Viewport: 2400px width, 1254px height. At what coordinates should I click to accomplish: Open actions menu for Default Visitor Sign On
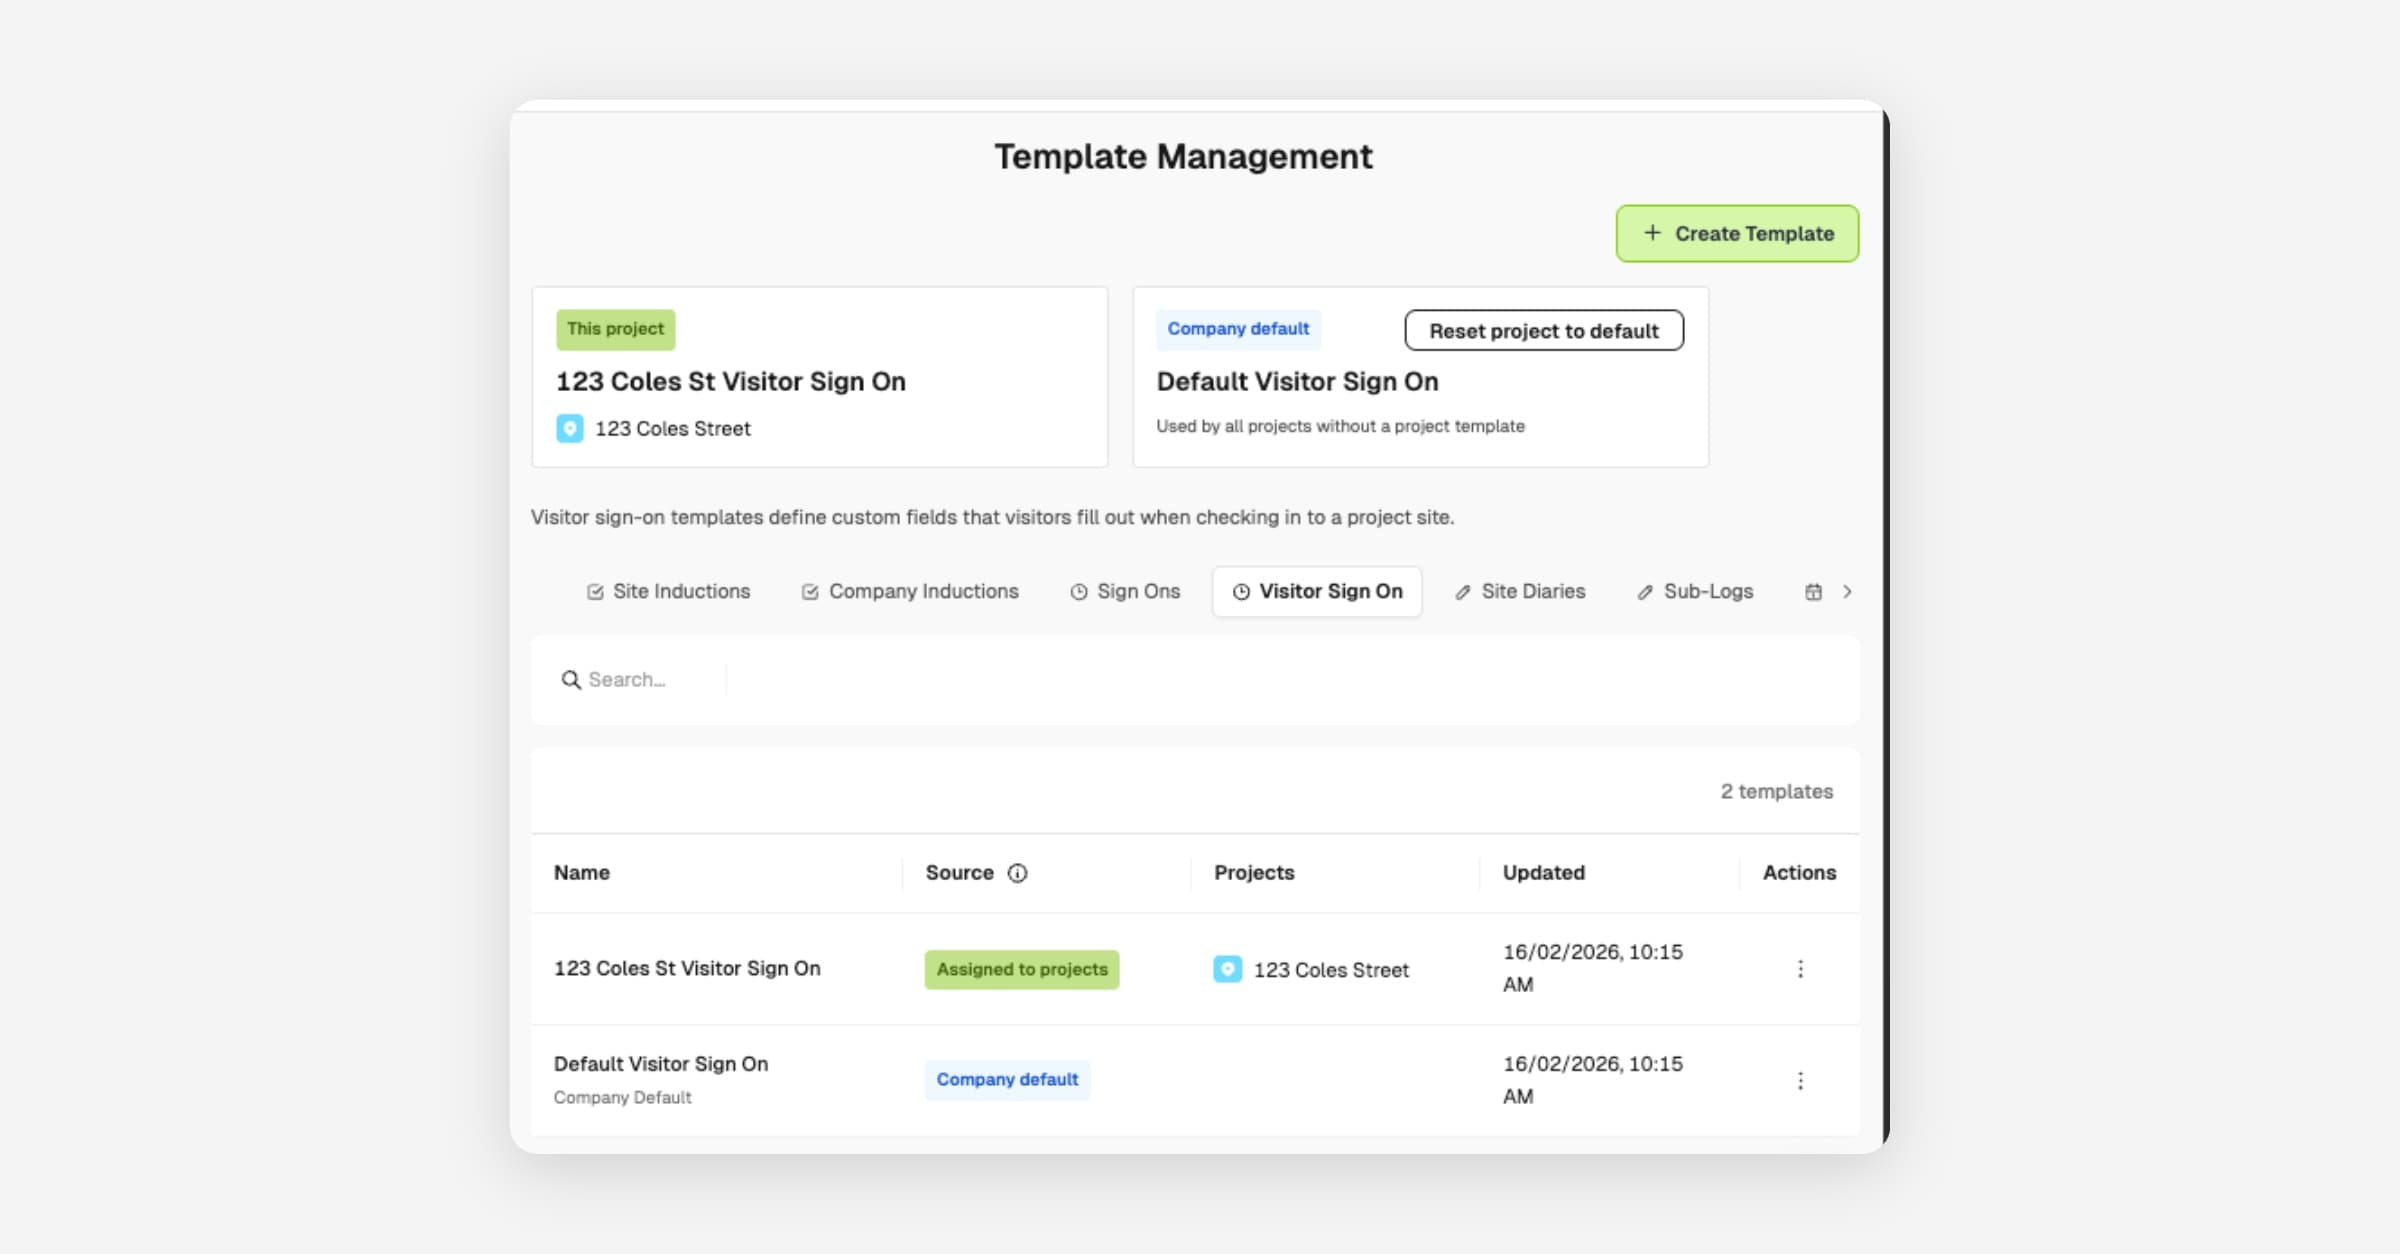point(1800,1081)
